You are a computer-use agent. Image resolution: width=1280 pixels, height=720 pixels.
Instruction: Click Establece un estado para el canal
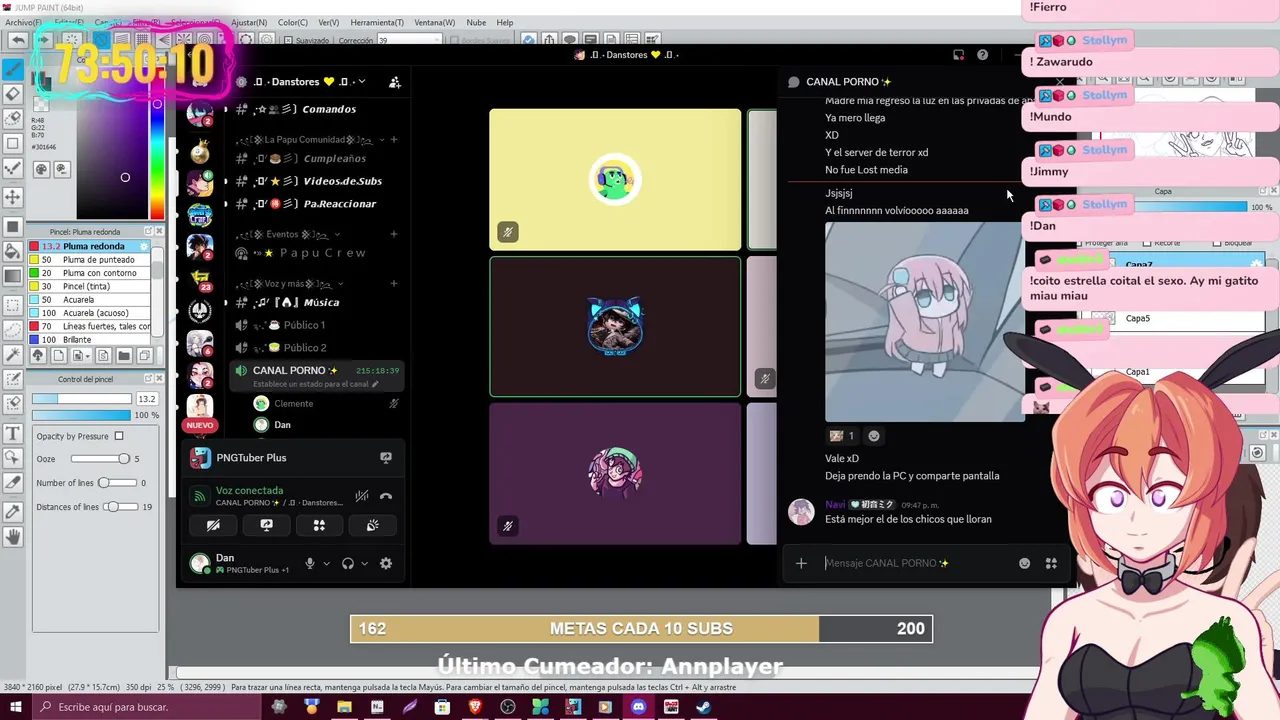pos(316,384)
